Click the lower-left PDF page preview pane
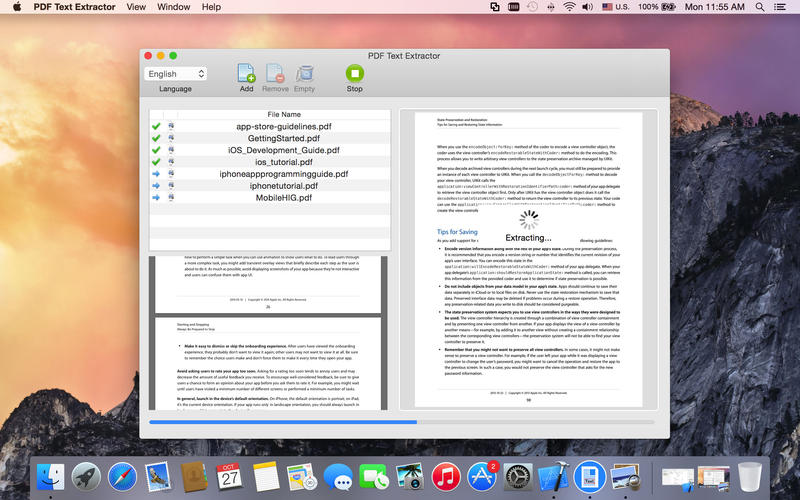Viewport: 800px width, 500px height. 268,333
